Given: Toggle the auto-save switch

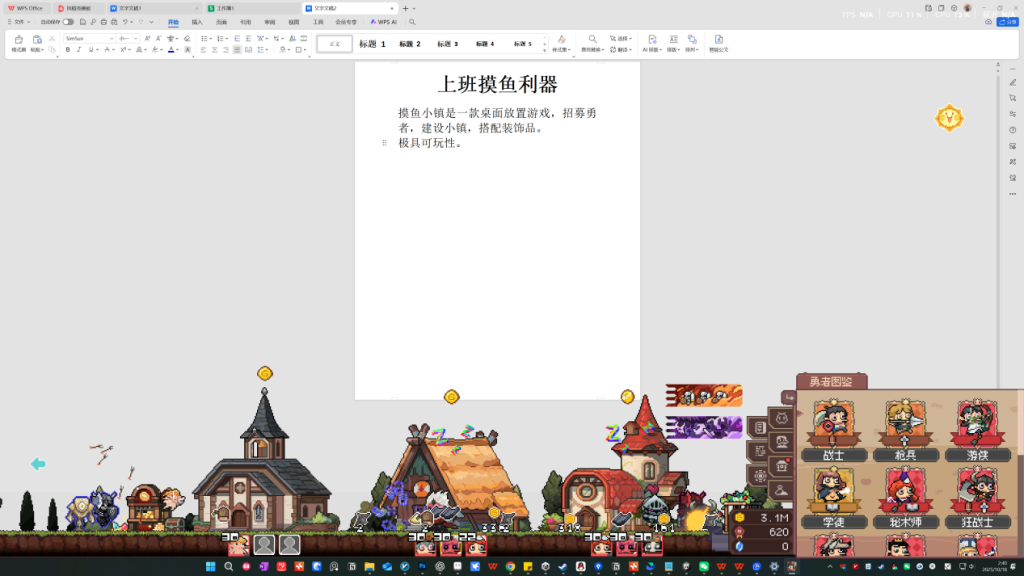Looking at the screenshot, I should pos(68,21).
